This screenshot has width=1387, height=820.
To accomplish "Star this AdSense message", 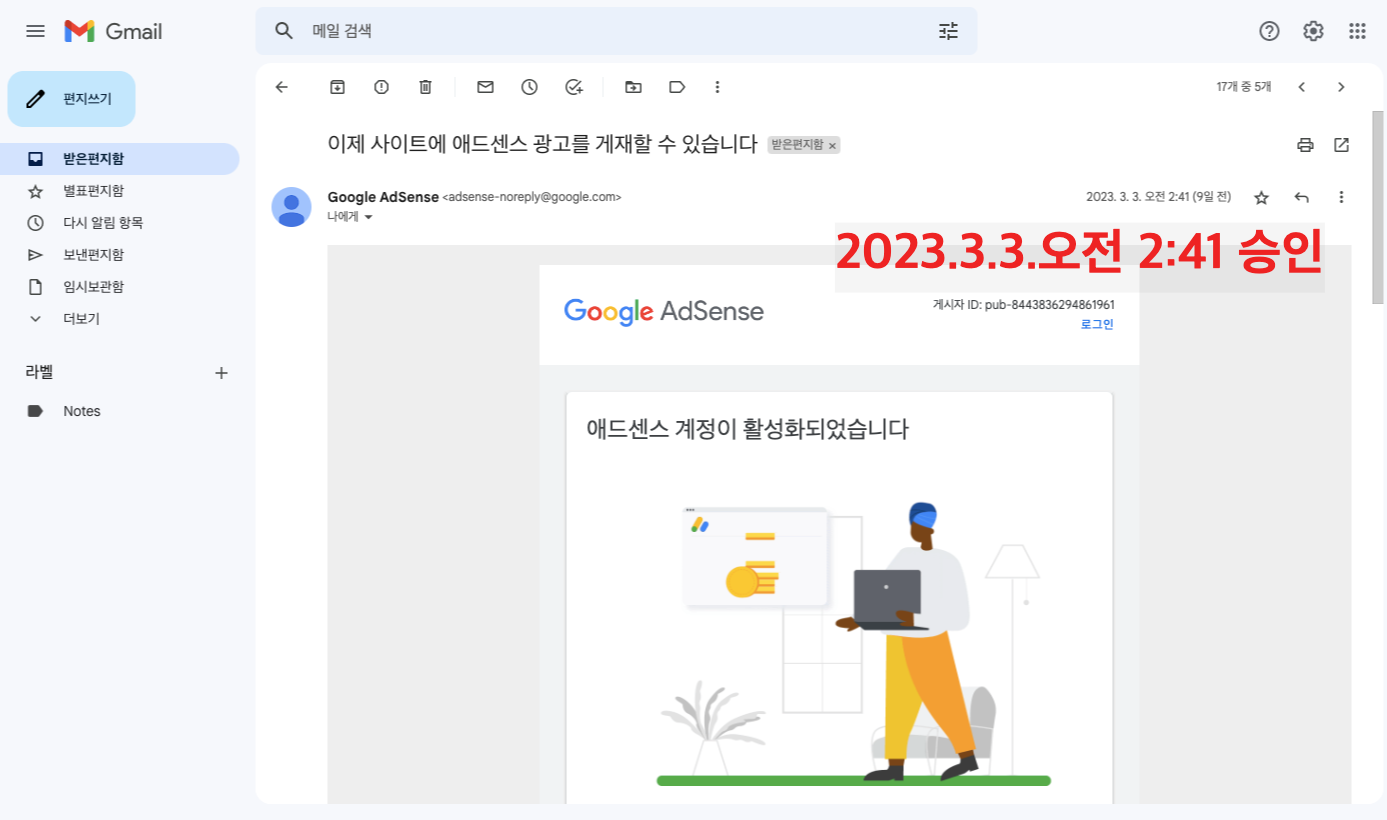I will point(1261,197).
